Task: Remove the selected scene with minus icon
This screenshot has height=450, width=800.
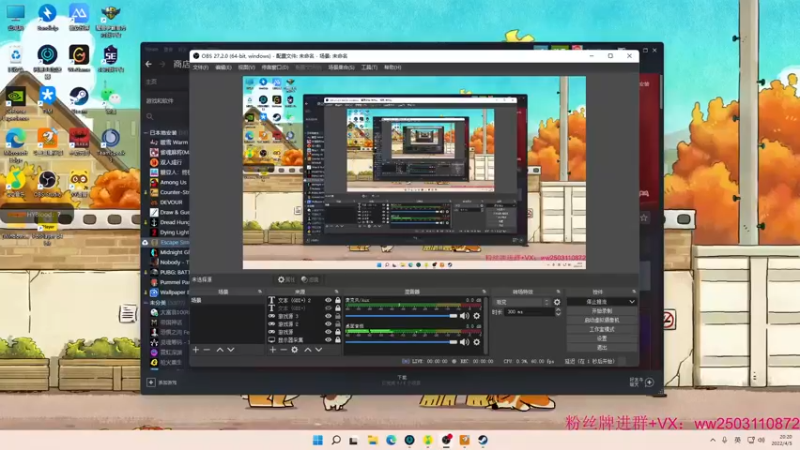Action: 207,350
